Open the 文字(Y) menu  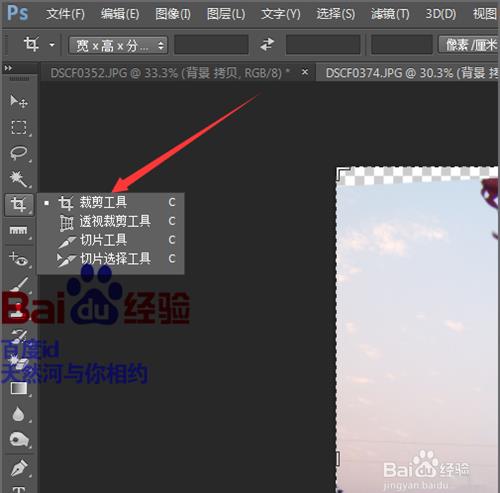point(281,14)
